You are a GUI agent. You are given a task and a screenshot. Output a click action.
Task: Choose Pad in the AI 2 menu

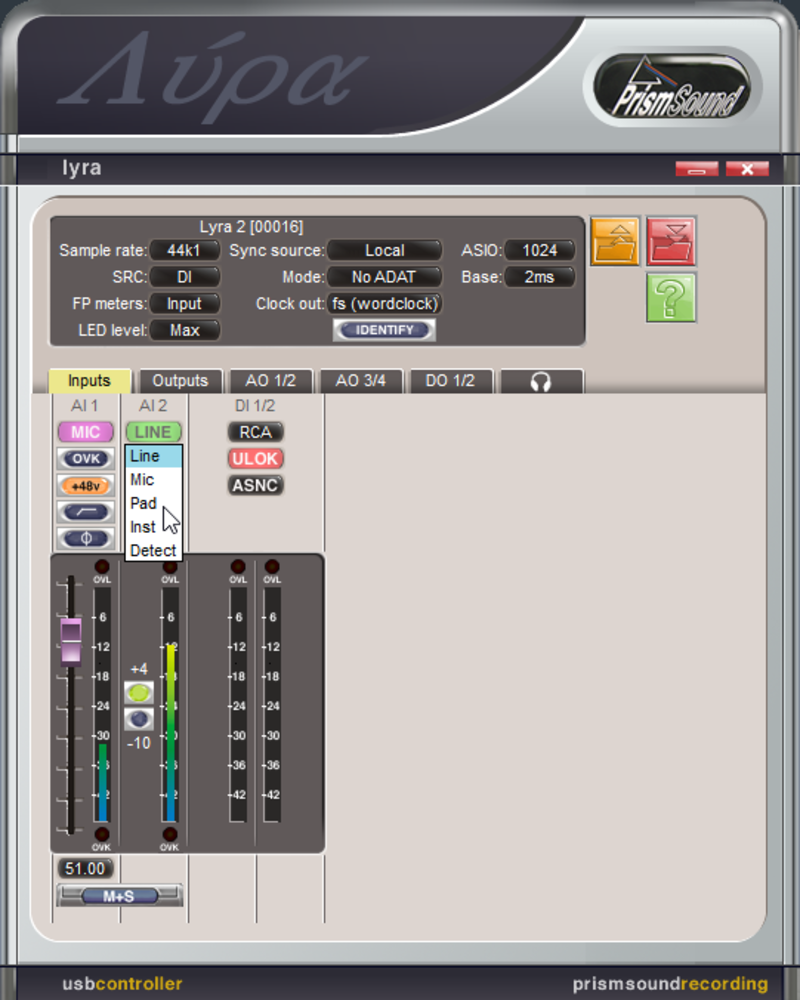tap(154, 503)
